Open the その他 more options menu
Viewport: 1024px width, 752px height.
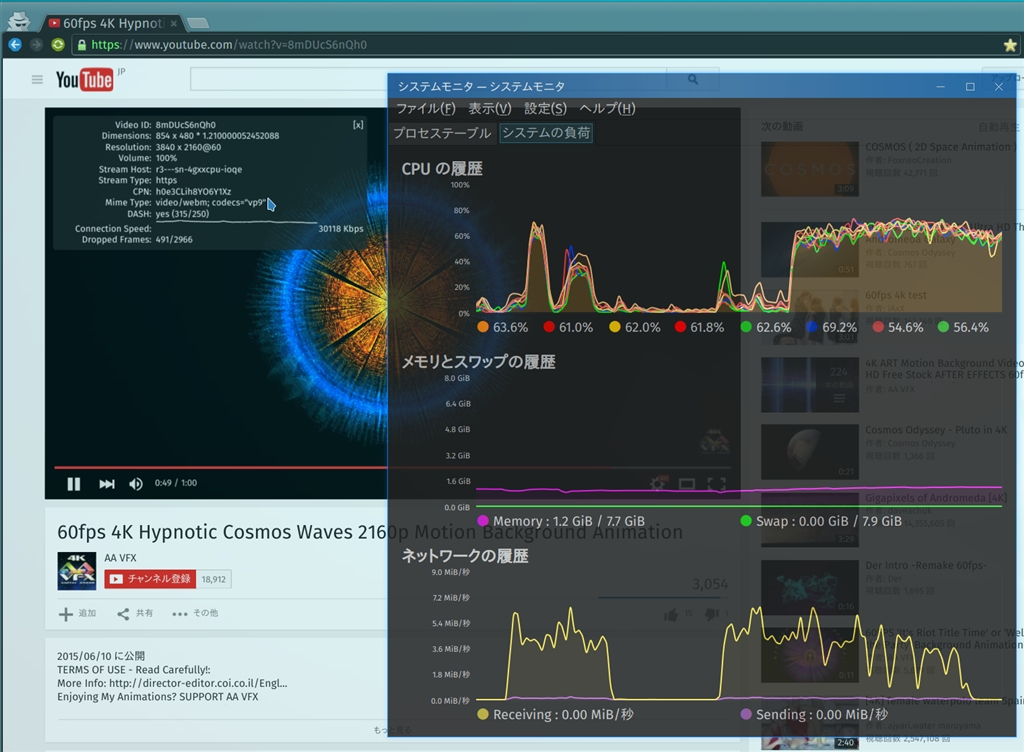click(x=195, y=614)
